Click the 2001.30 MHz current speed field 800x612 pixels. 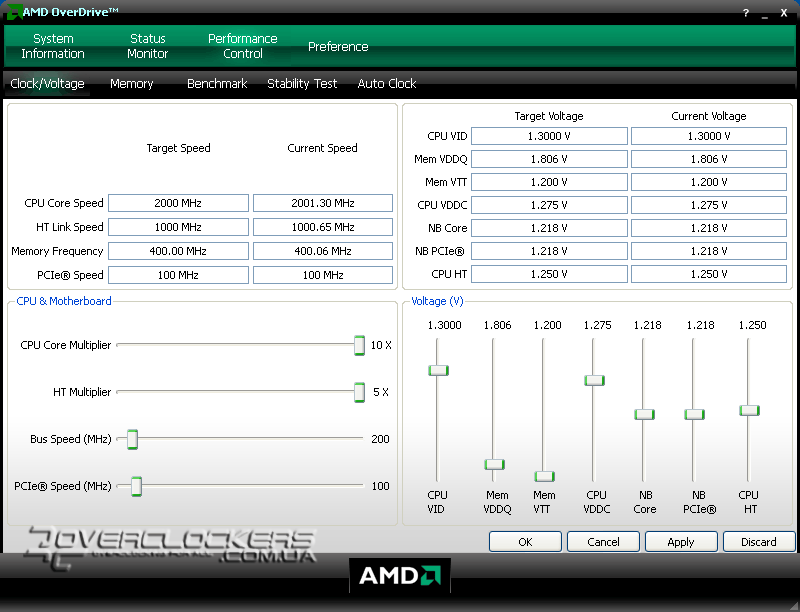point(323,203)
